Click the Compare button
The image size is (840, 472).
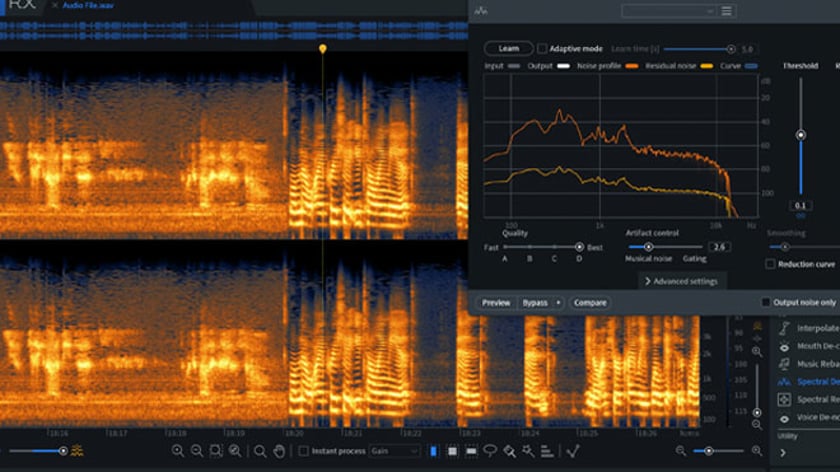click(590, 302)
